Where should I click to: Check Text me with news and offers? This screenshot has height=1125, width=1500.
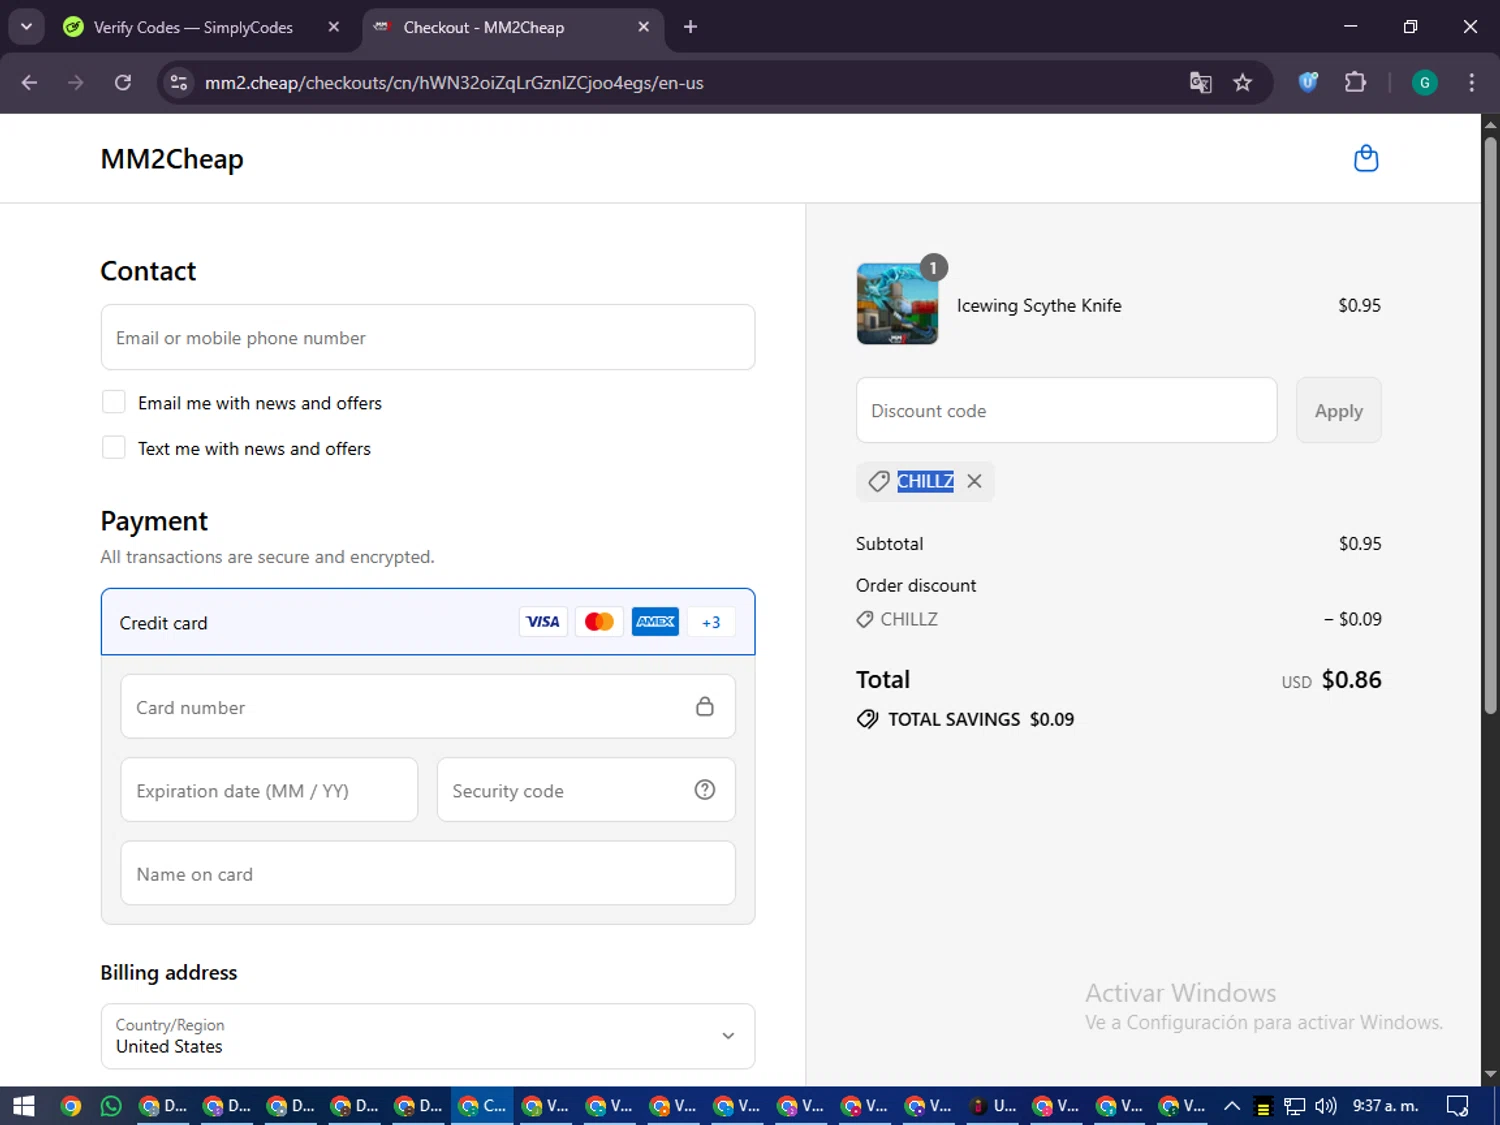pos(114,448)
